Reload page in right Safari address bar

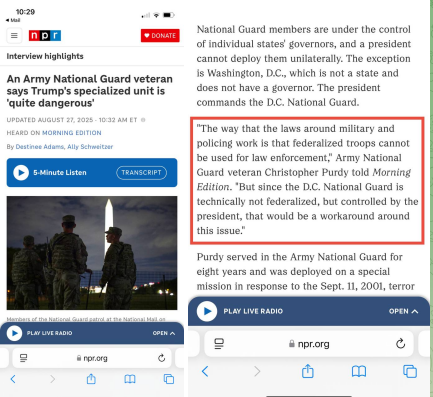click(x=400, y=343)
